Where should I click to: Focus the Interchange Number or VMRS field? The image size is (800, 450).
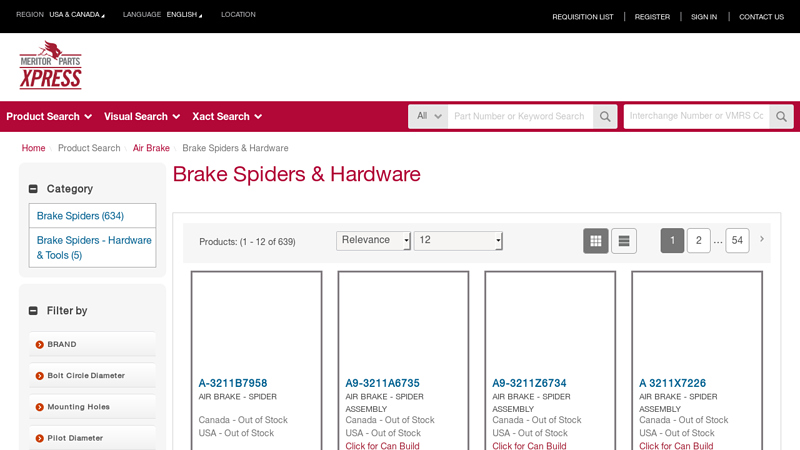(696, 116)
